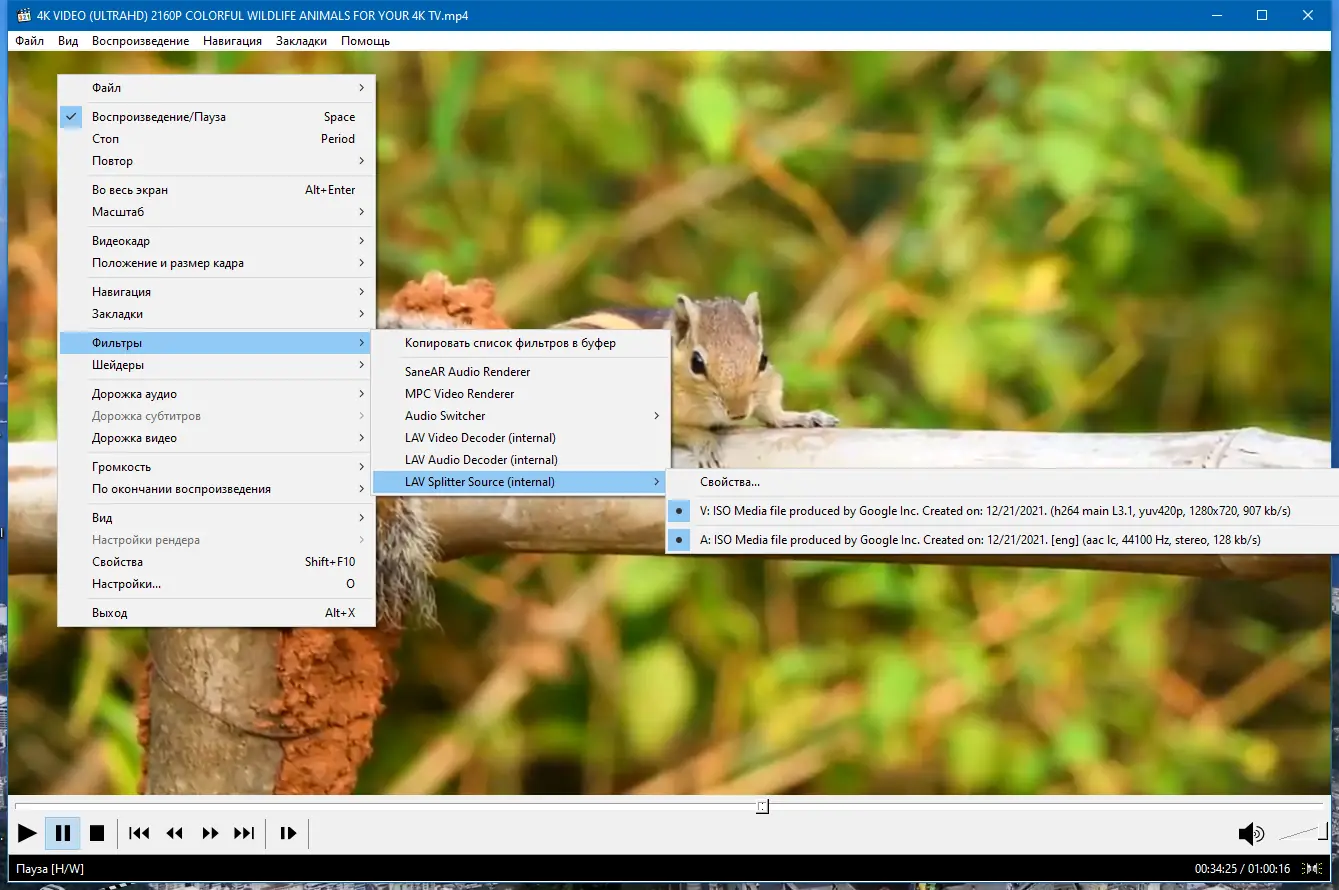This screenshot has width=1339, height=890.
Task: Select SaneAR Audio Renderer filter
Action: (x=520, y=372)
